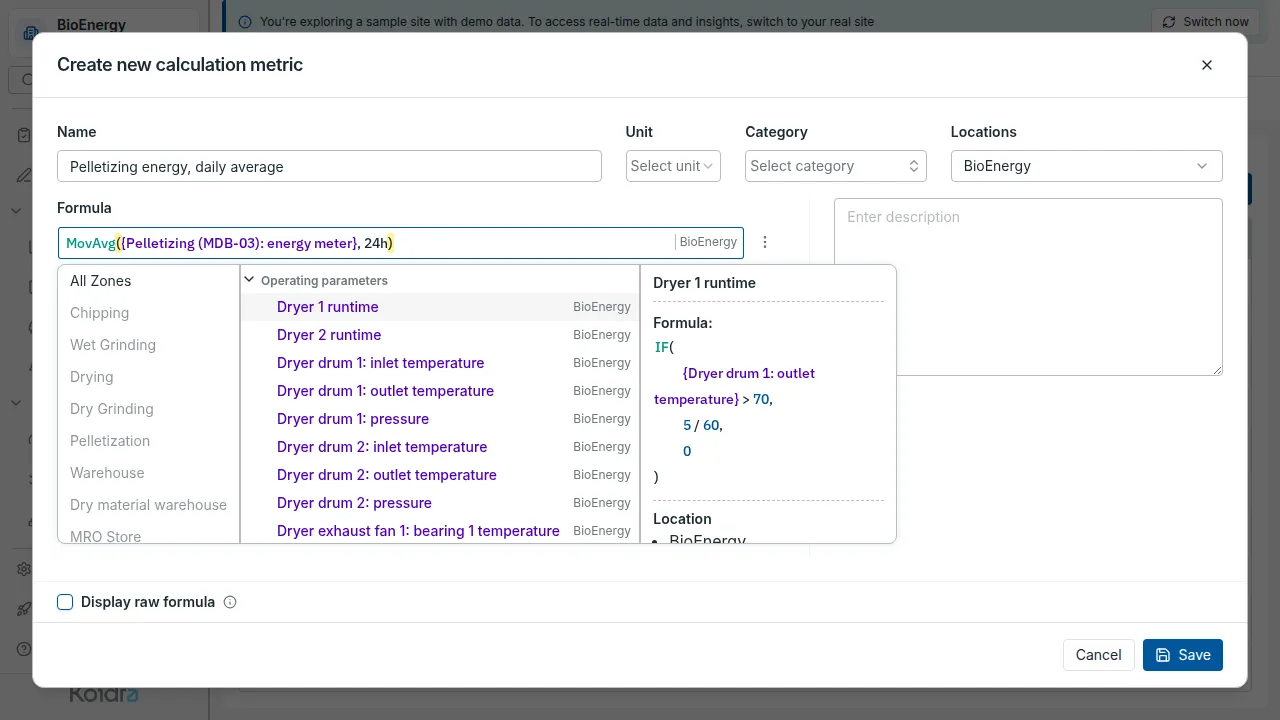Save the new calculation metric
This screenshot has width=1280, height=720.
pos(1182,655)
